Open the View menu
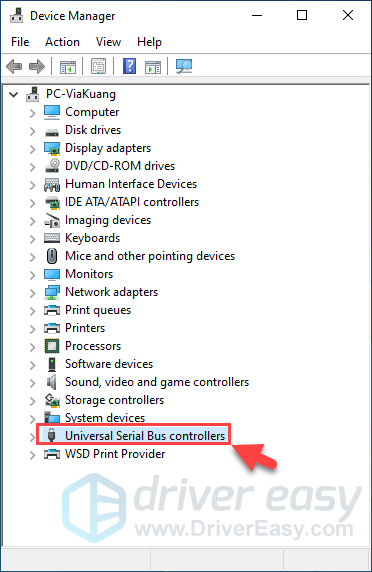Image resolution: width=372 pixels, height=572 pixels. [x=108, y=42]
